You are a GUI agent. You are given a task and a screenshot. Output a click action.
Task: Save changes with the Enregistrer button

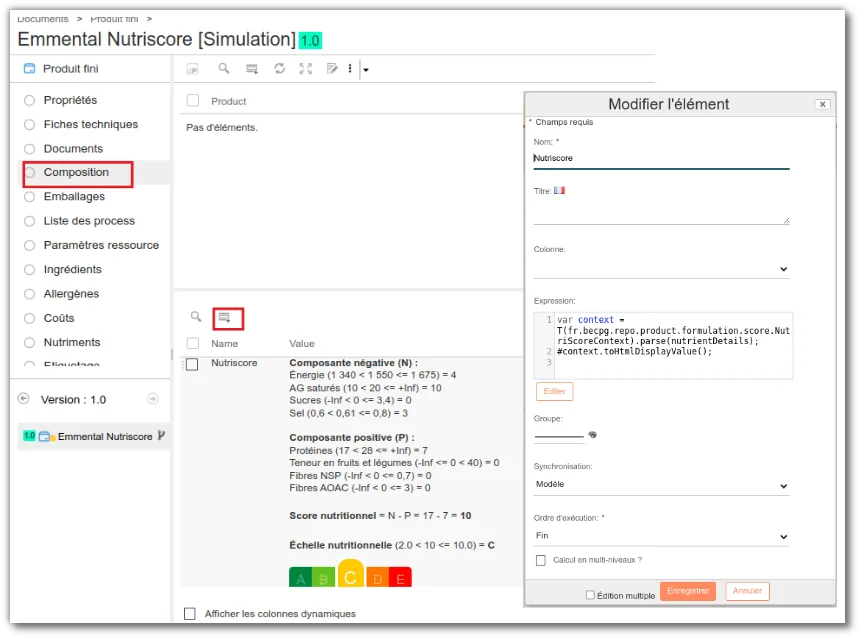pyautogui.click(x=687, y=591)
